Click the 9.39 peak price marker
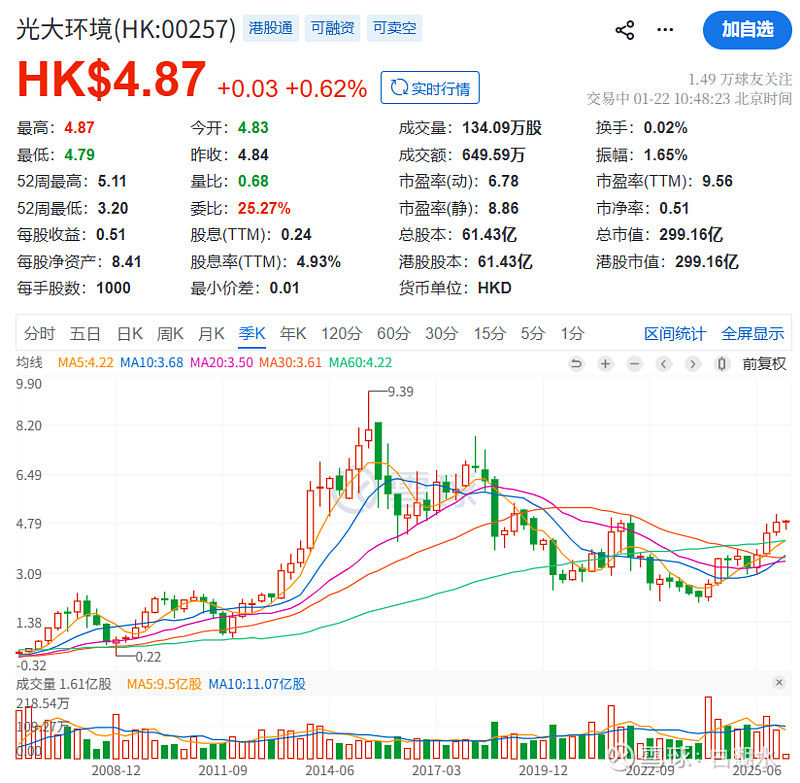This screenshot has width=800, height=783. click(401, 392)
